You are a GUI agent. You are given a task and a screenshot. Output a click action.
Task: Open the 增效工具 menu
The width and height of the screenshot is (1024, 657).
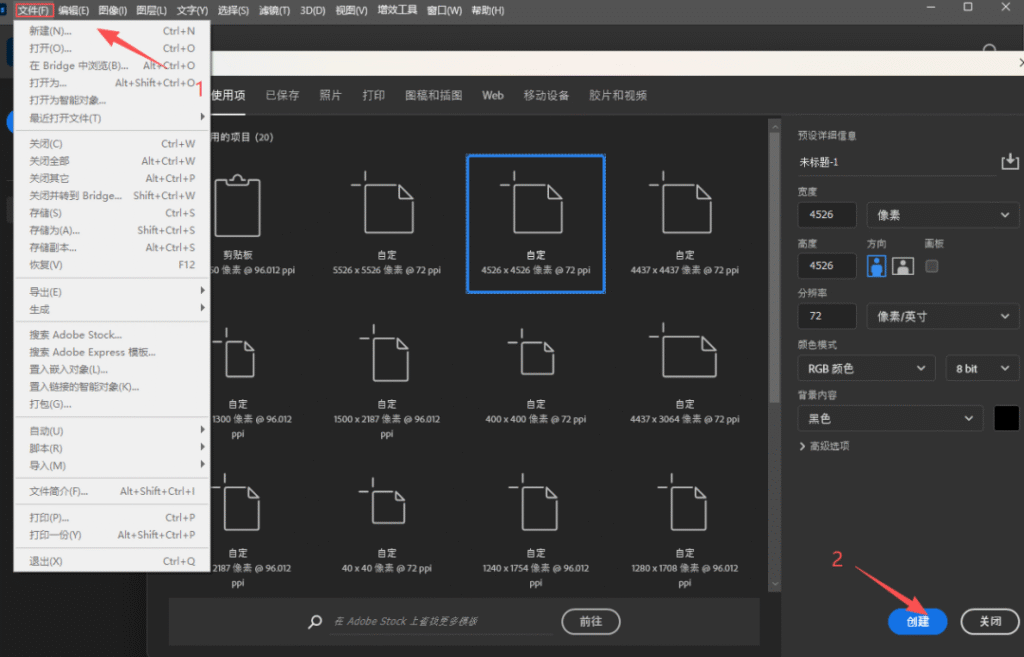pos(397,10)
